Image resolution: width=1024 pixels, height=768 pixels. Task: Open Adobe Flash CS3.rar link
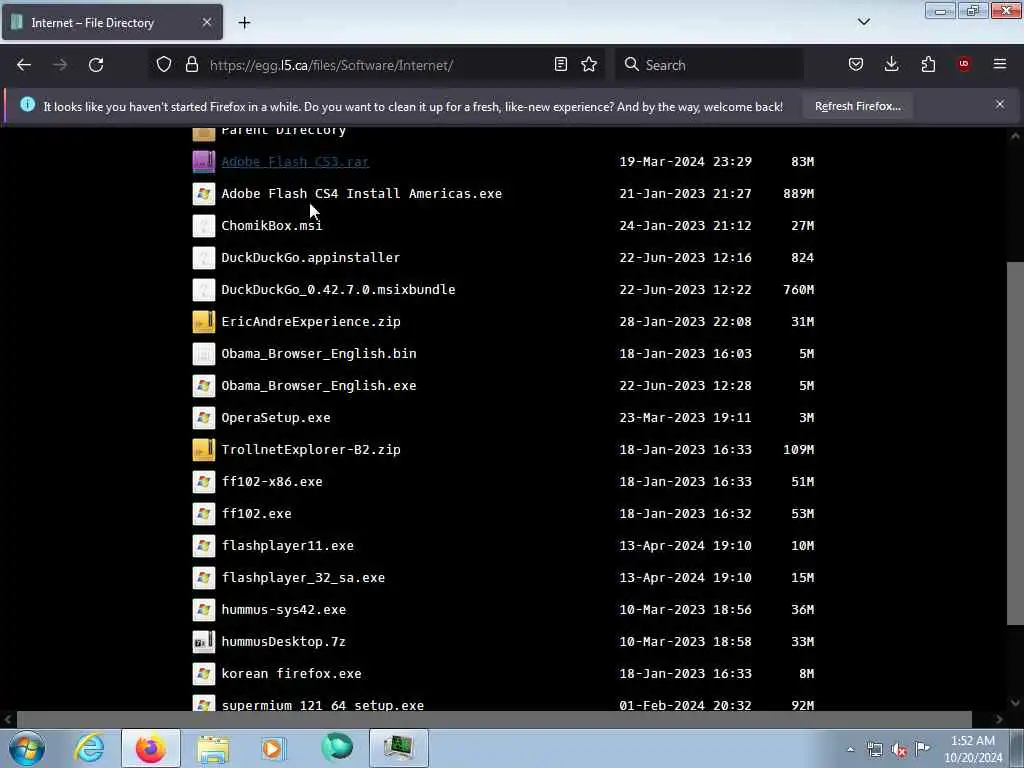pos(295,161)
